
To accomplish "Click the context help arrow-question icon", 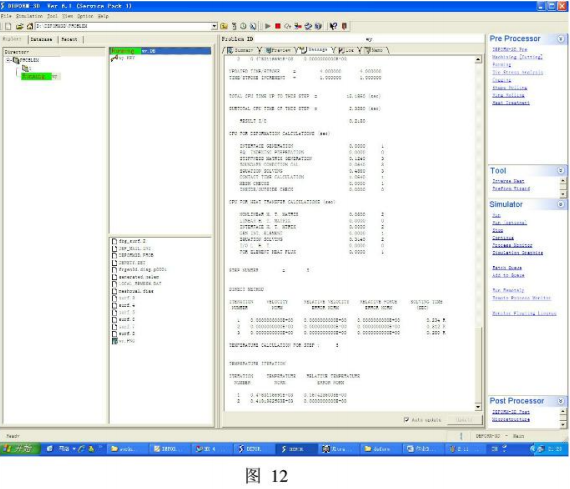I will pyautogui.click(x=333, y=26).
